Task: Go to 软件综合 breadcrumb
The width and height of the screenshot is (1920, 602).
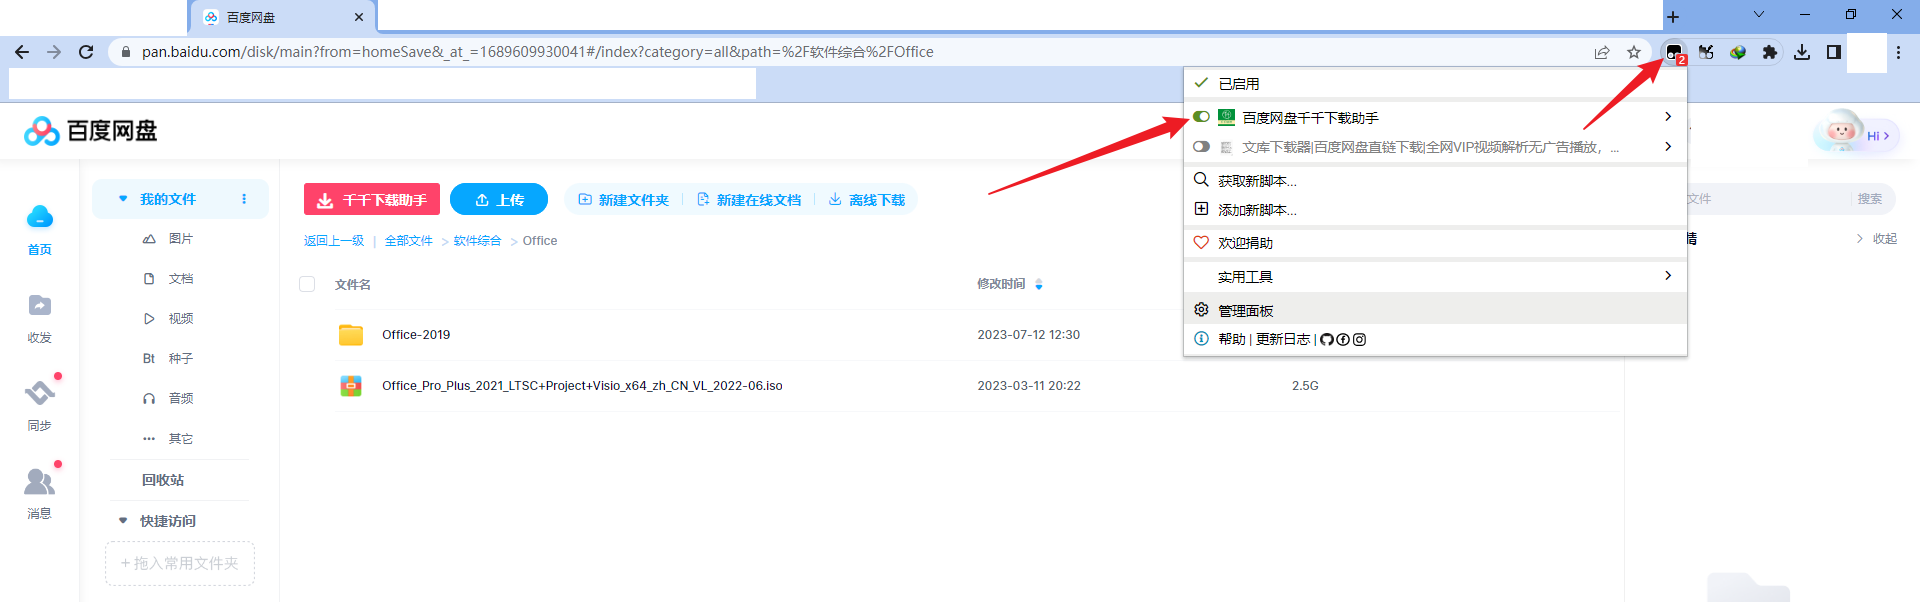Action: [x=477, y=241]
